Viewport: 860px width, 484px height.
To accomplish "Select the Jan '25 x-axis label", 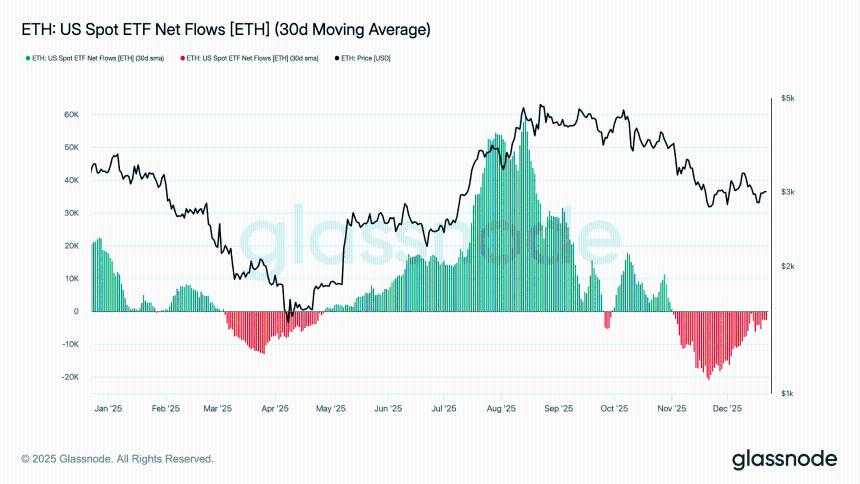I will click(x=108, y=408).
